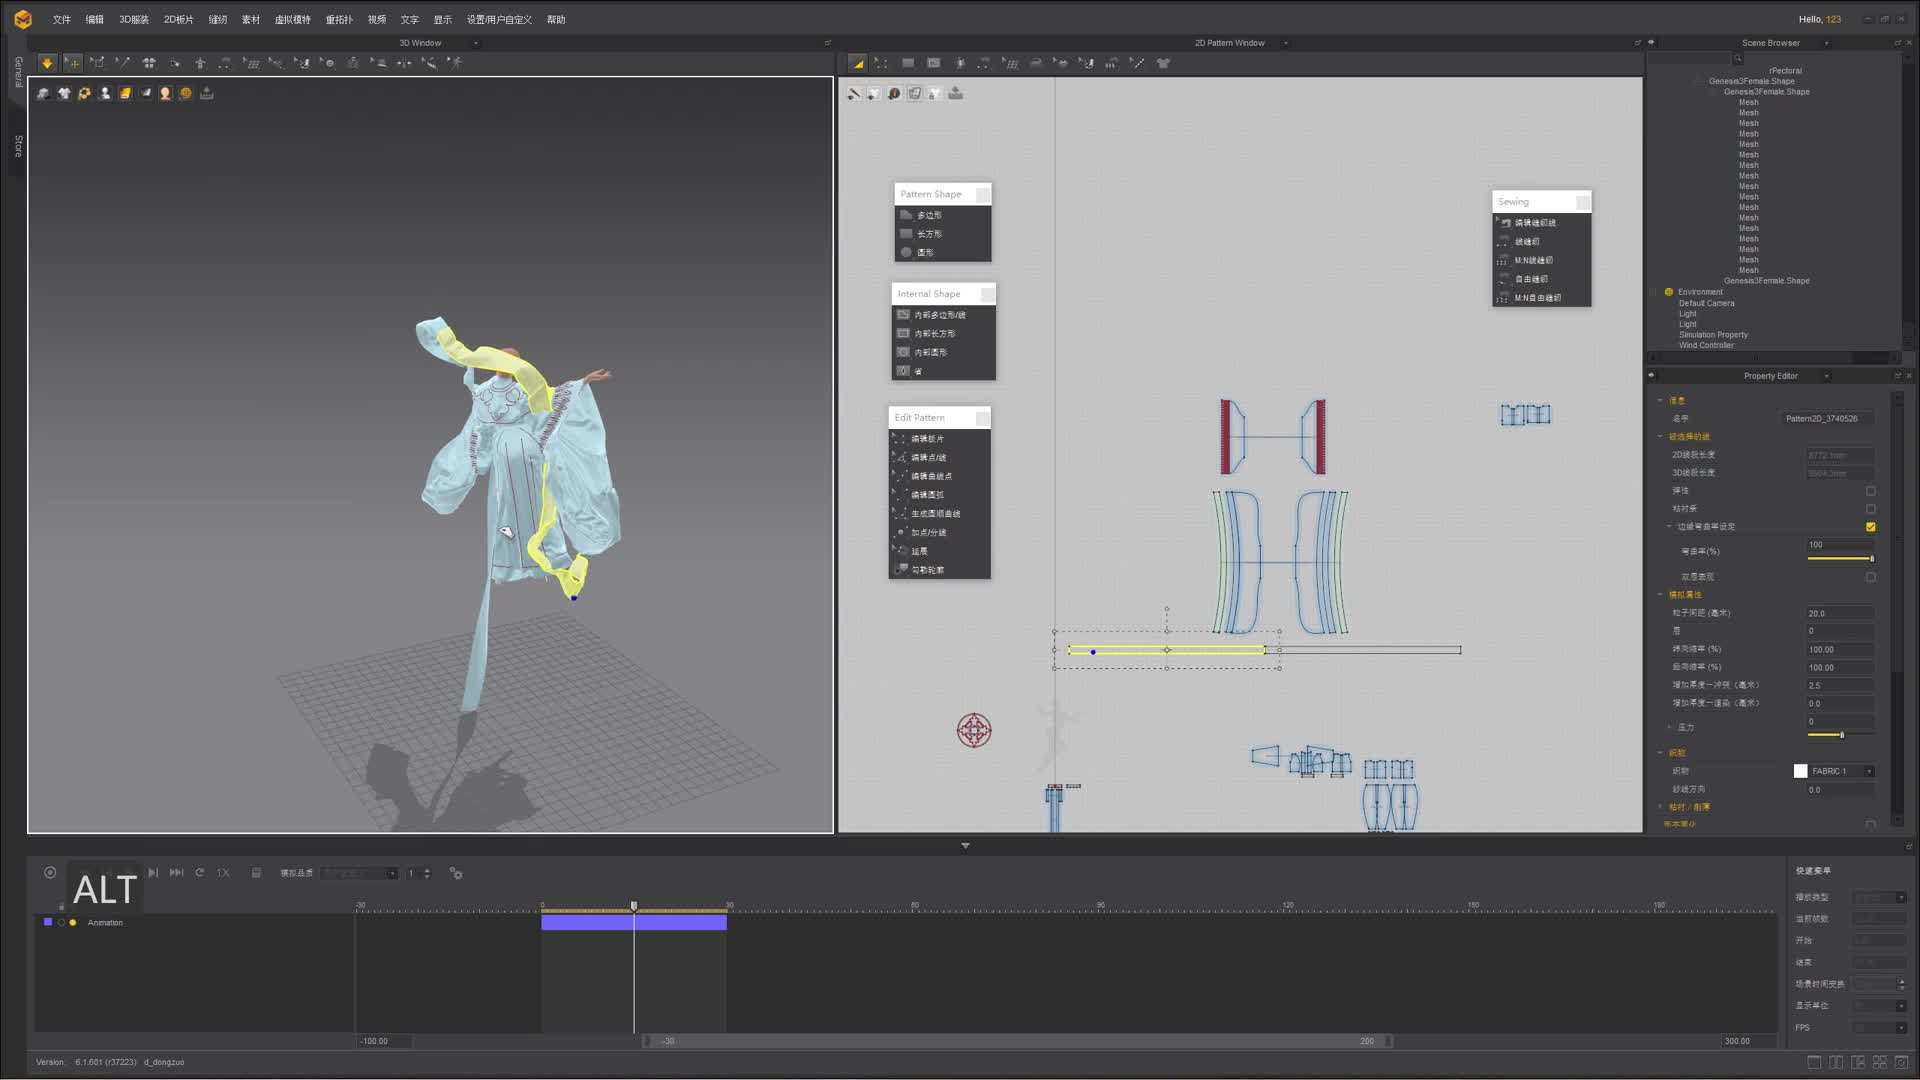Click the animation settings gears icon

coord(456,873)
